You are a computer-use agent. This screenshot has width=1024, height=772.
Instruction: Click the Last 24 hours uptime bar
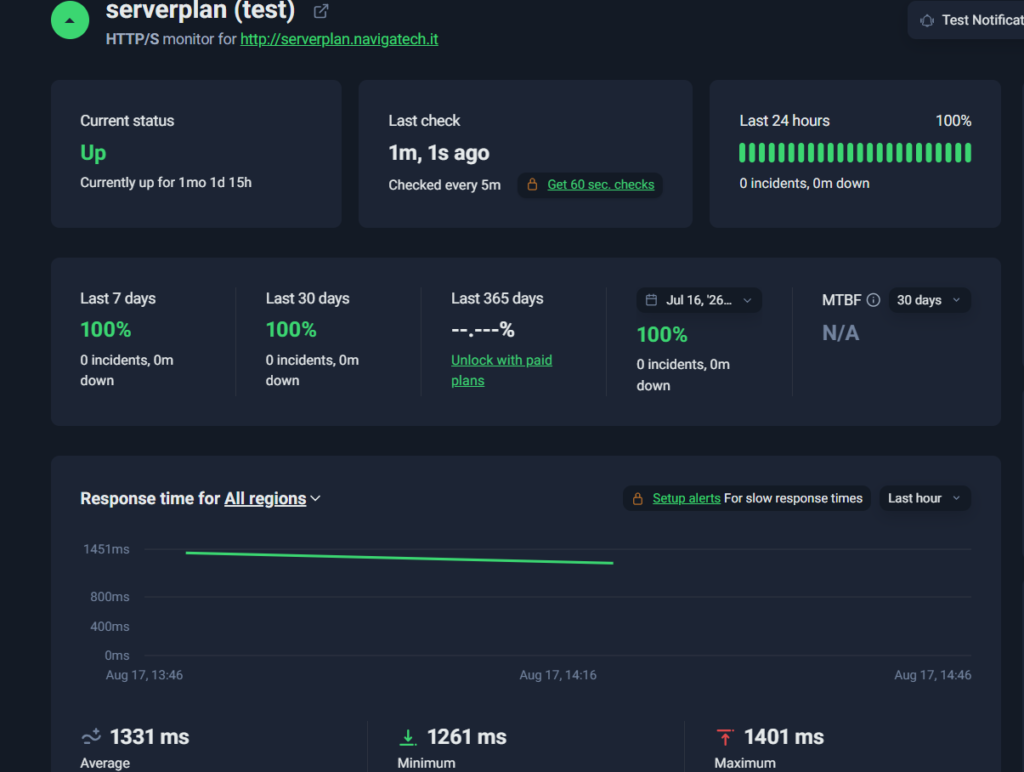[x=855, y=153]
